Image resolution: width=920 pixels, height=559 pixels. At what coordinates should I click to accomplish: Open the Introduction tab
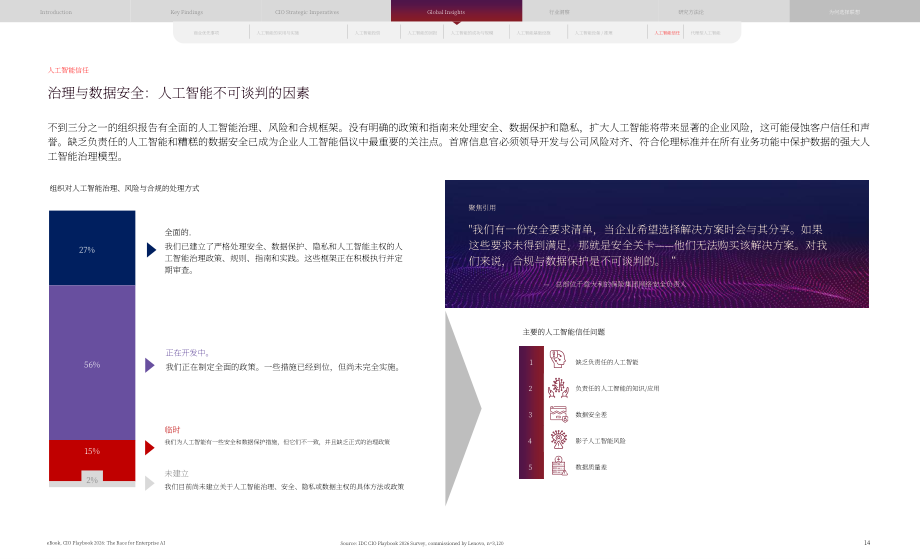point(56,12)
